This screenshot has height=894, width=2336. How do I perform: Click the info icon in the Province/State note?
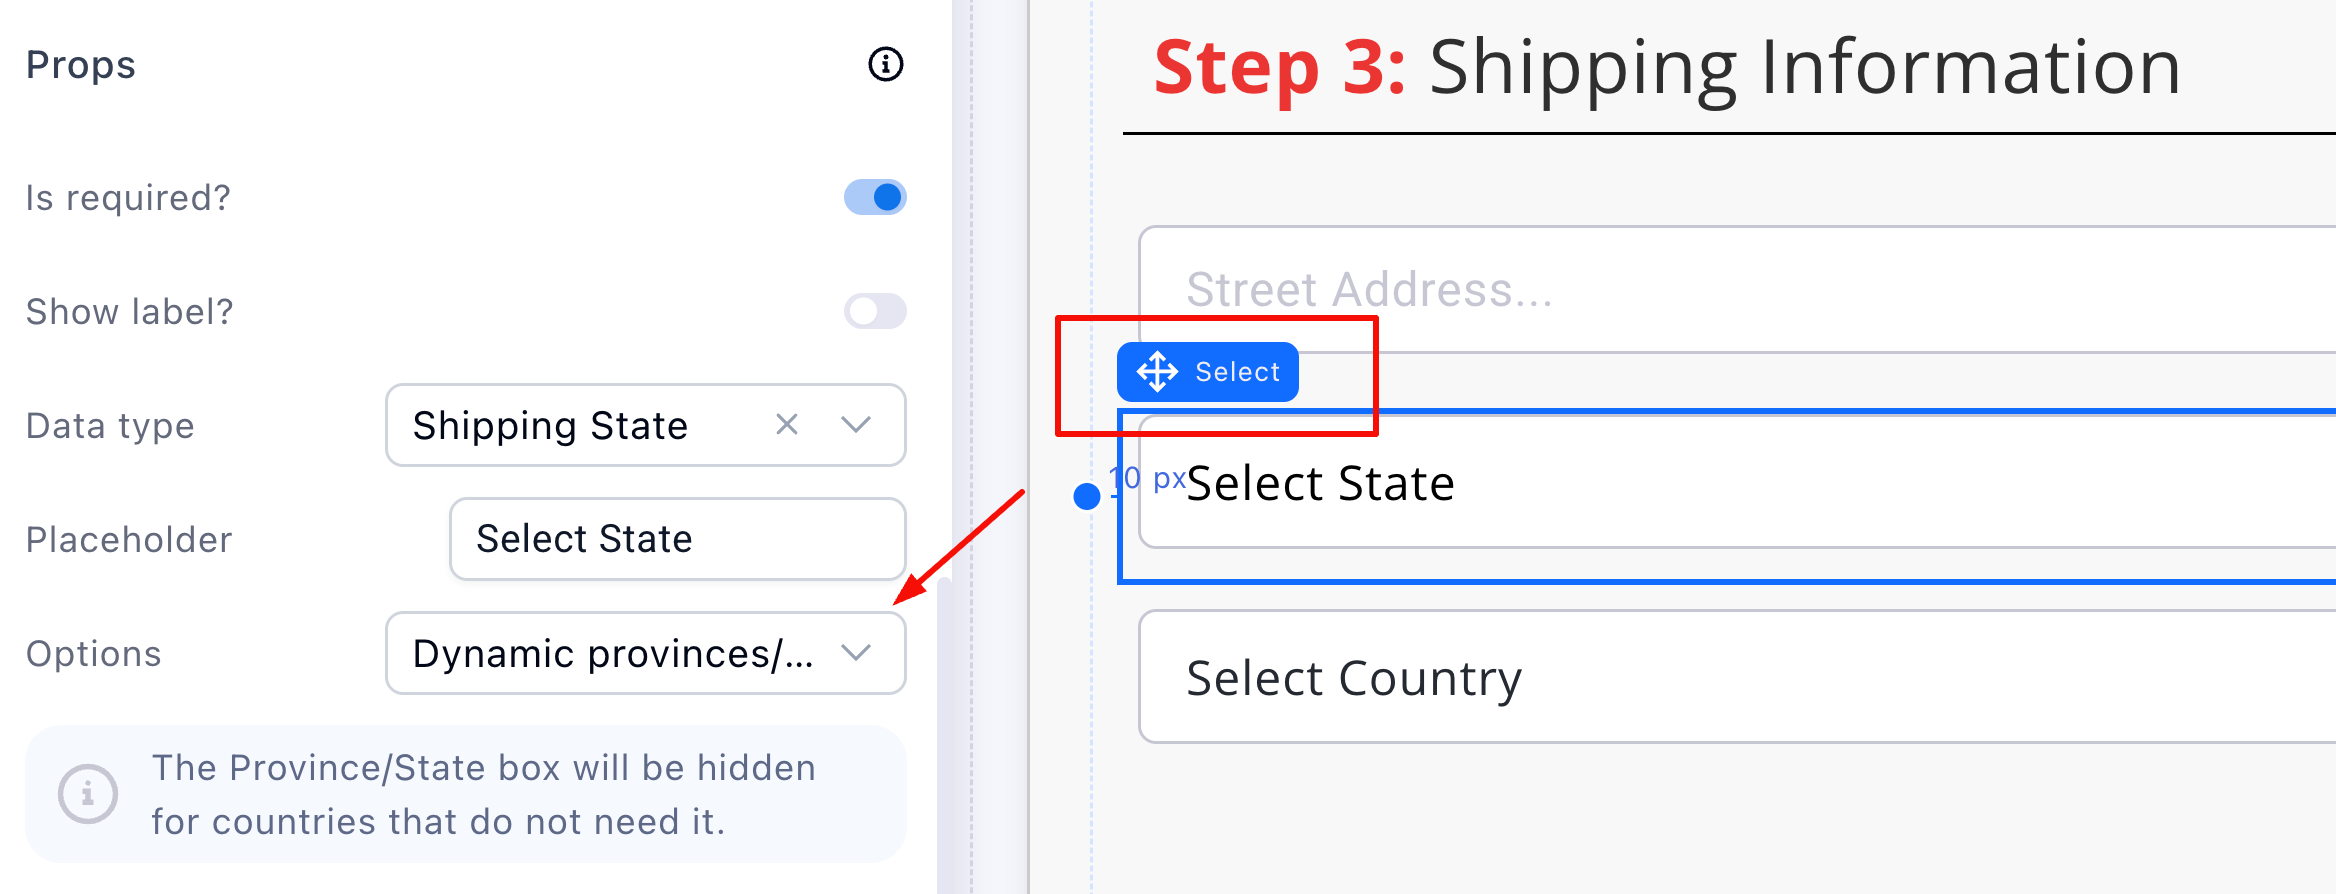click(x=88, y=794)
